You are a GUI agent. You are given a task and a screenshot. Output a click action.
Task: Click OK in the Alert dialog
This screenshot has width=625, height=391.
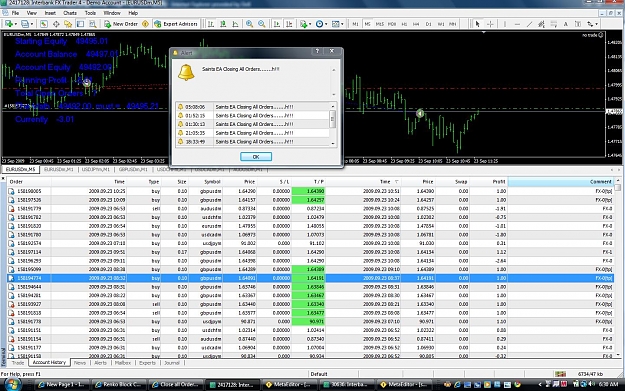[256, 157]
